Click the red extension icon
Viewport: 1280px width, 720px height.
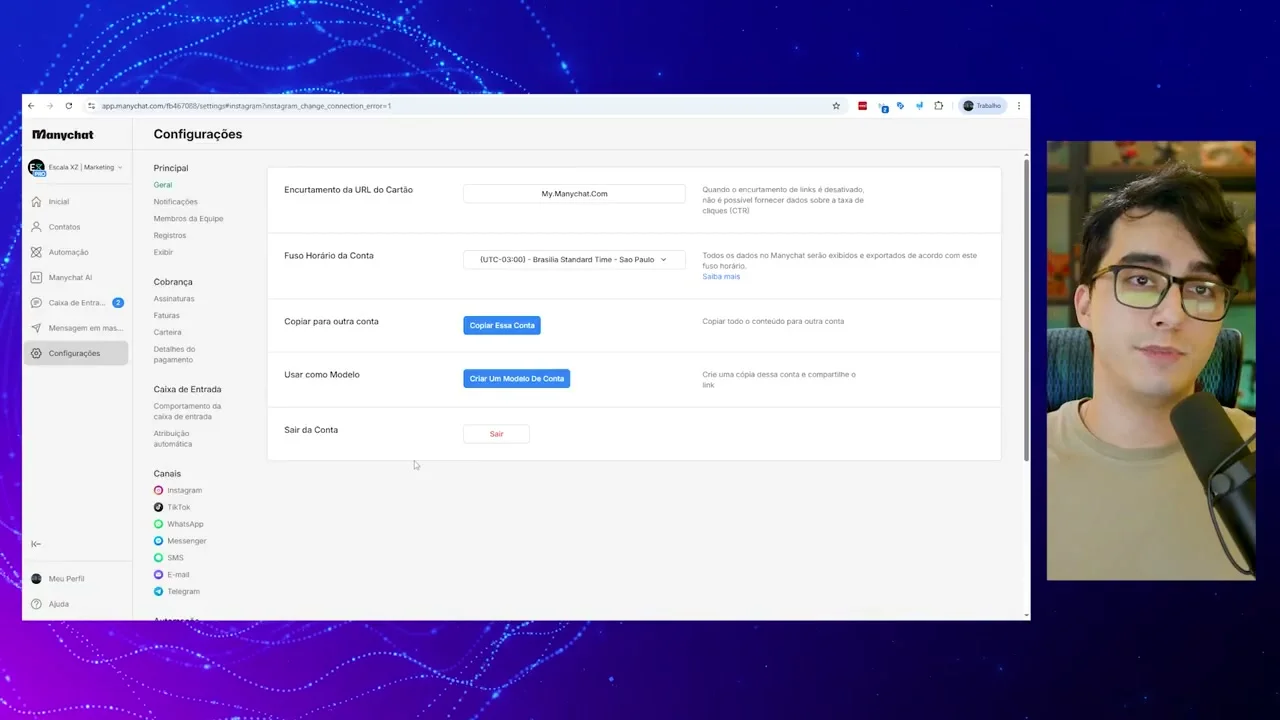(x=862, y=106)
